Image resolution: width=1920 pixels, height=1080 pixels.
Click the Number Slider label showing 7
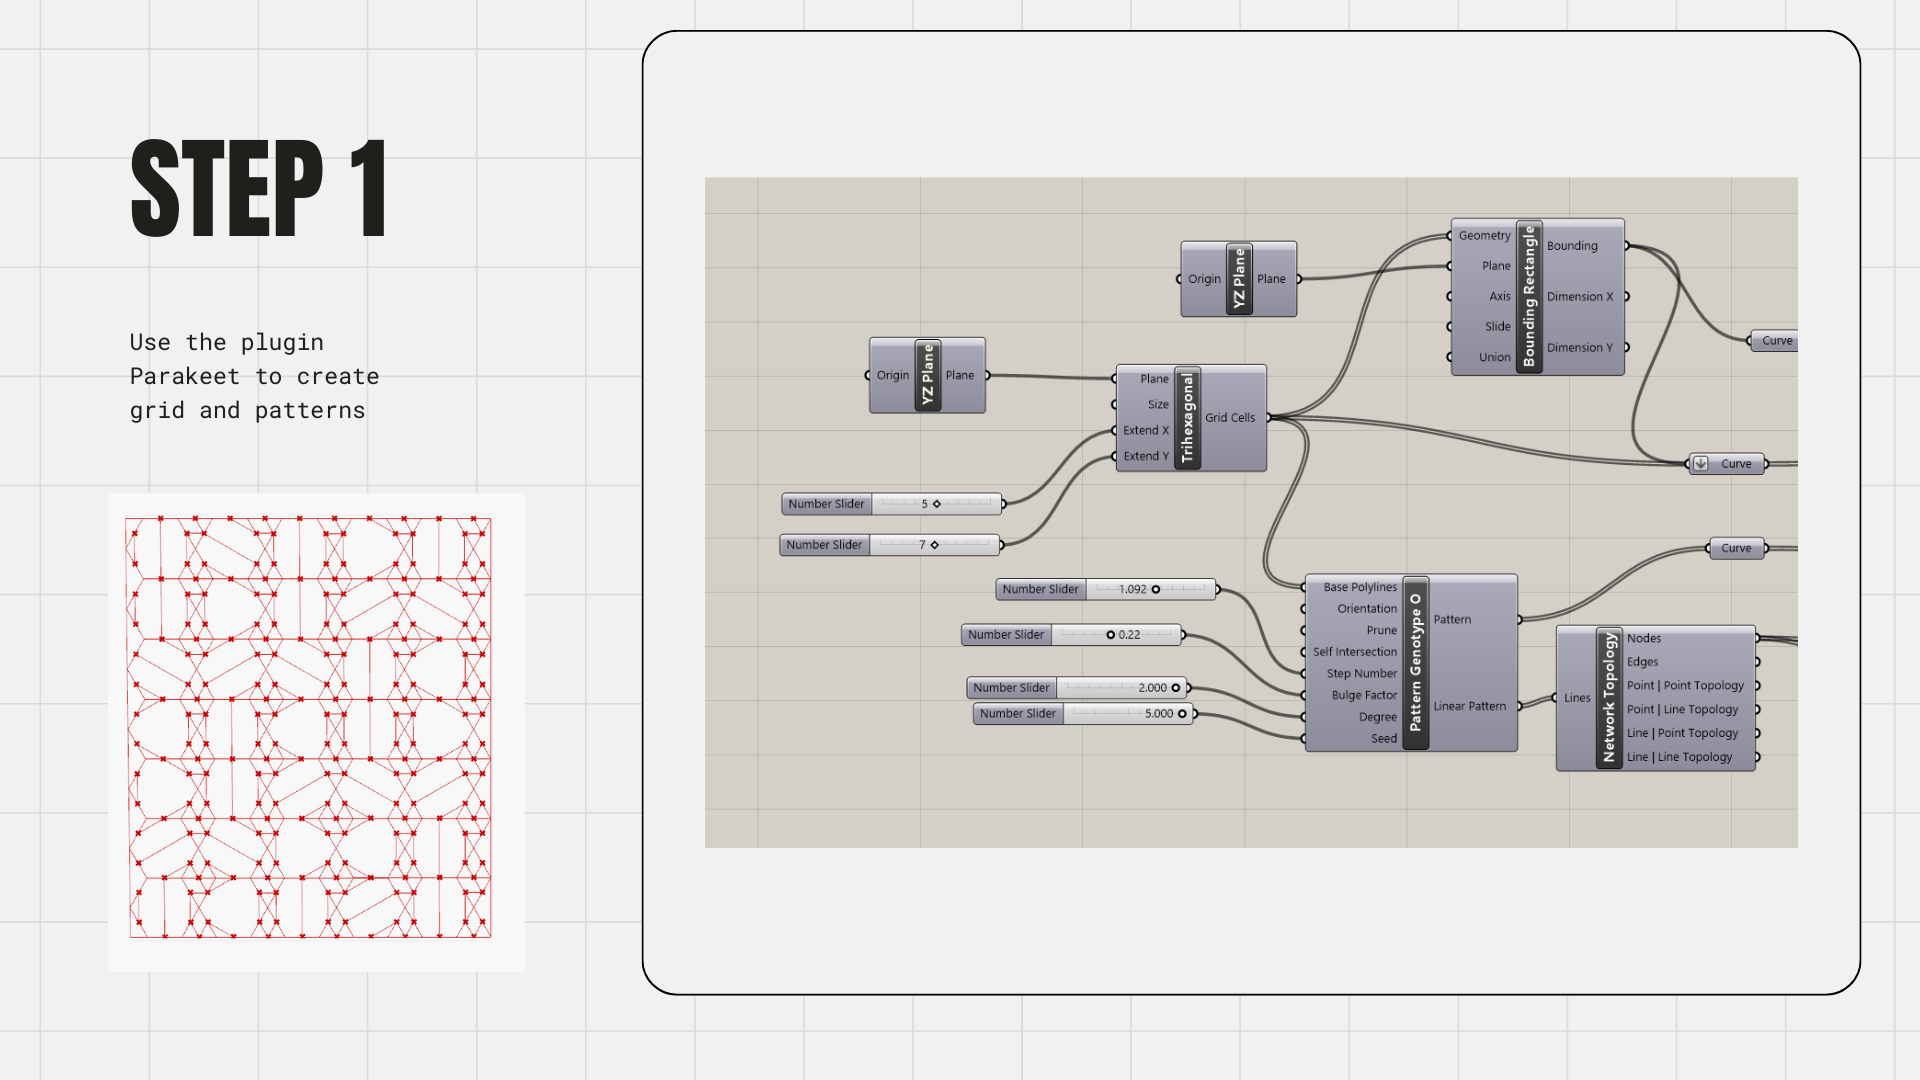(824, 545)
